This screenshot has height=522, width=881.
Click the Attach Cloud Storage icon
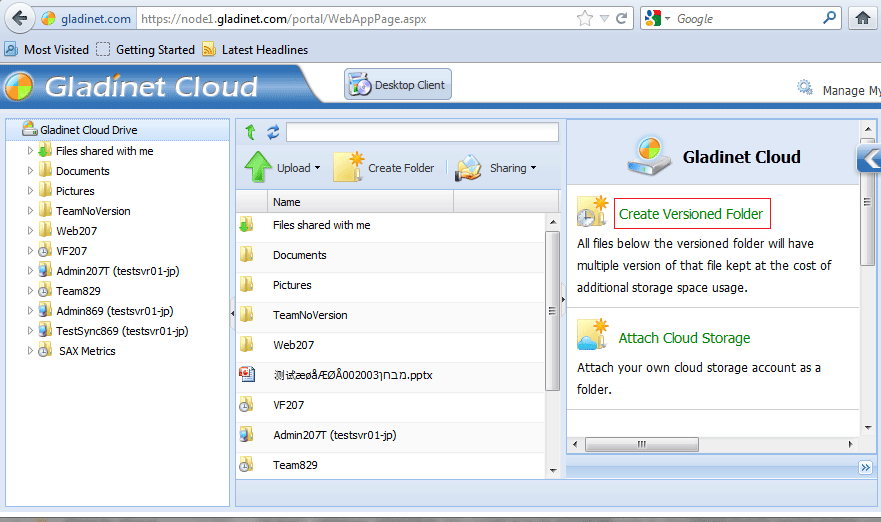coord(593,334)
